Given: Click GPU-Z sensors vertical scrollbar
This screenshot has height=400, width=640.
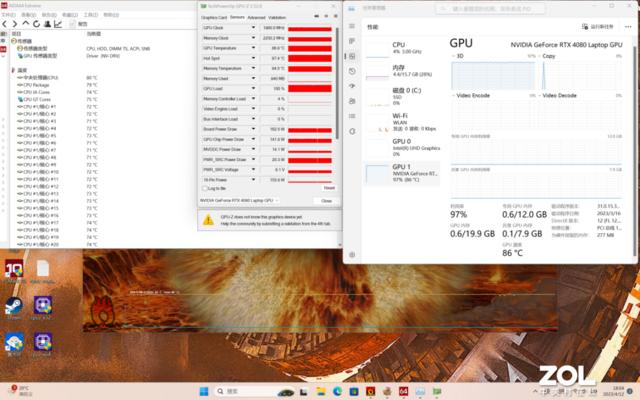Looking at the screenshot, I should [x=337, y=83].
